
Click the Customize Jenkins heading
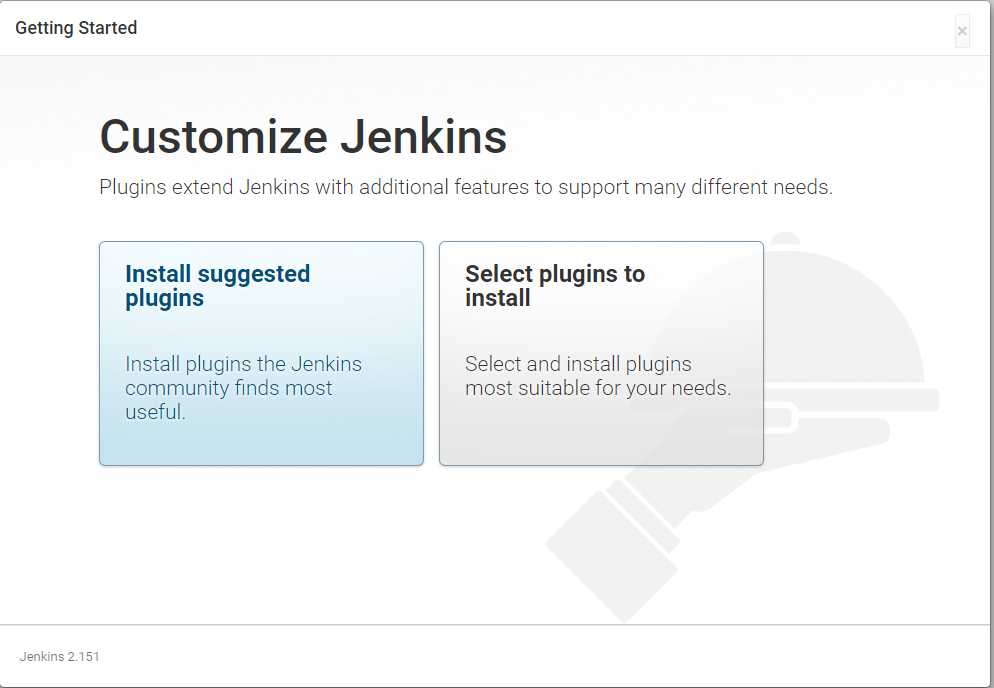(303, 136)
